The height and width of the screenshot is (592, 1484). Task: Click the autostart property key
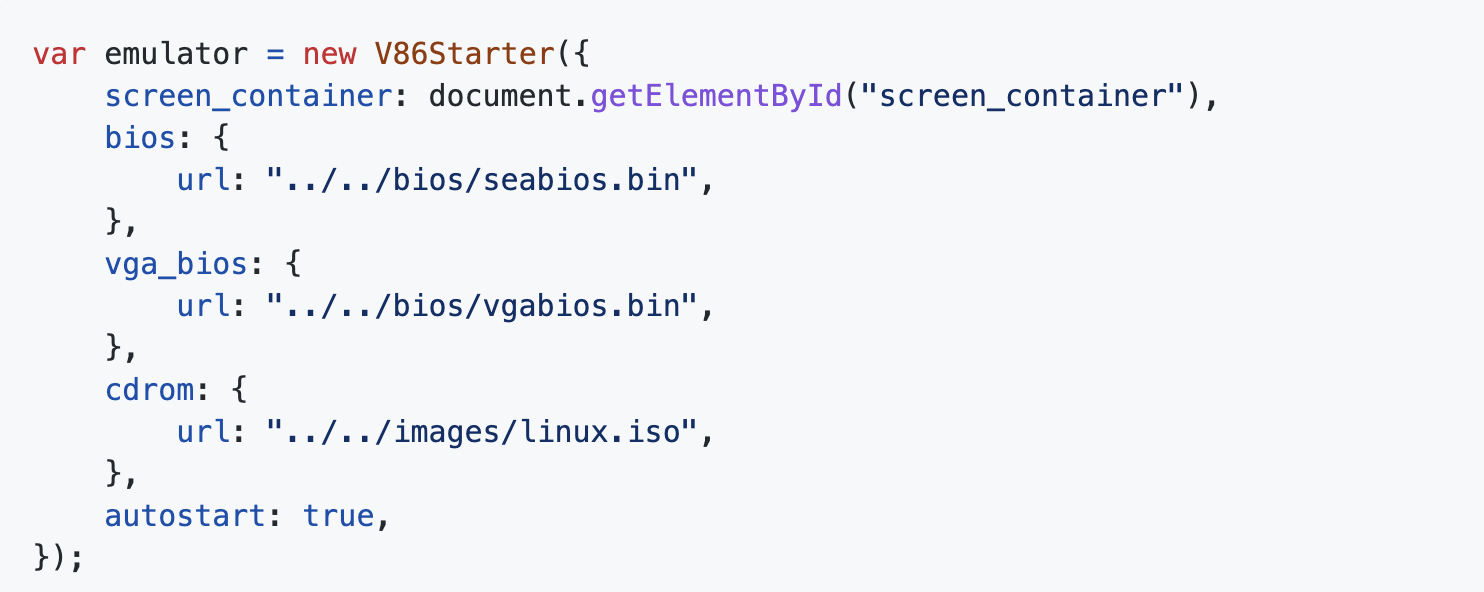pos(186,516)
